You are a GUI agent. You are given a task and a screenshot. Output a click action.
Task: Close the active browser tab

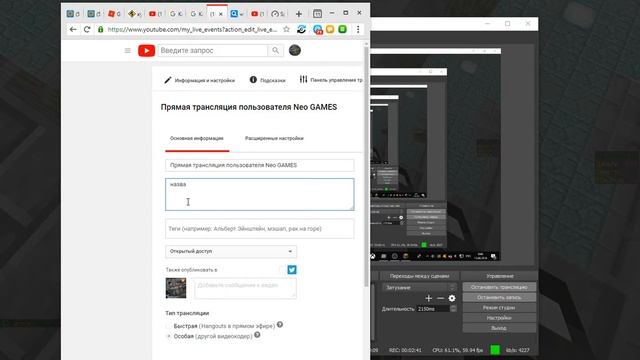(221, 14)
